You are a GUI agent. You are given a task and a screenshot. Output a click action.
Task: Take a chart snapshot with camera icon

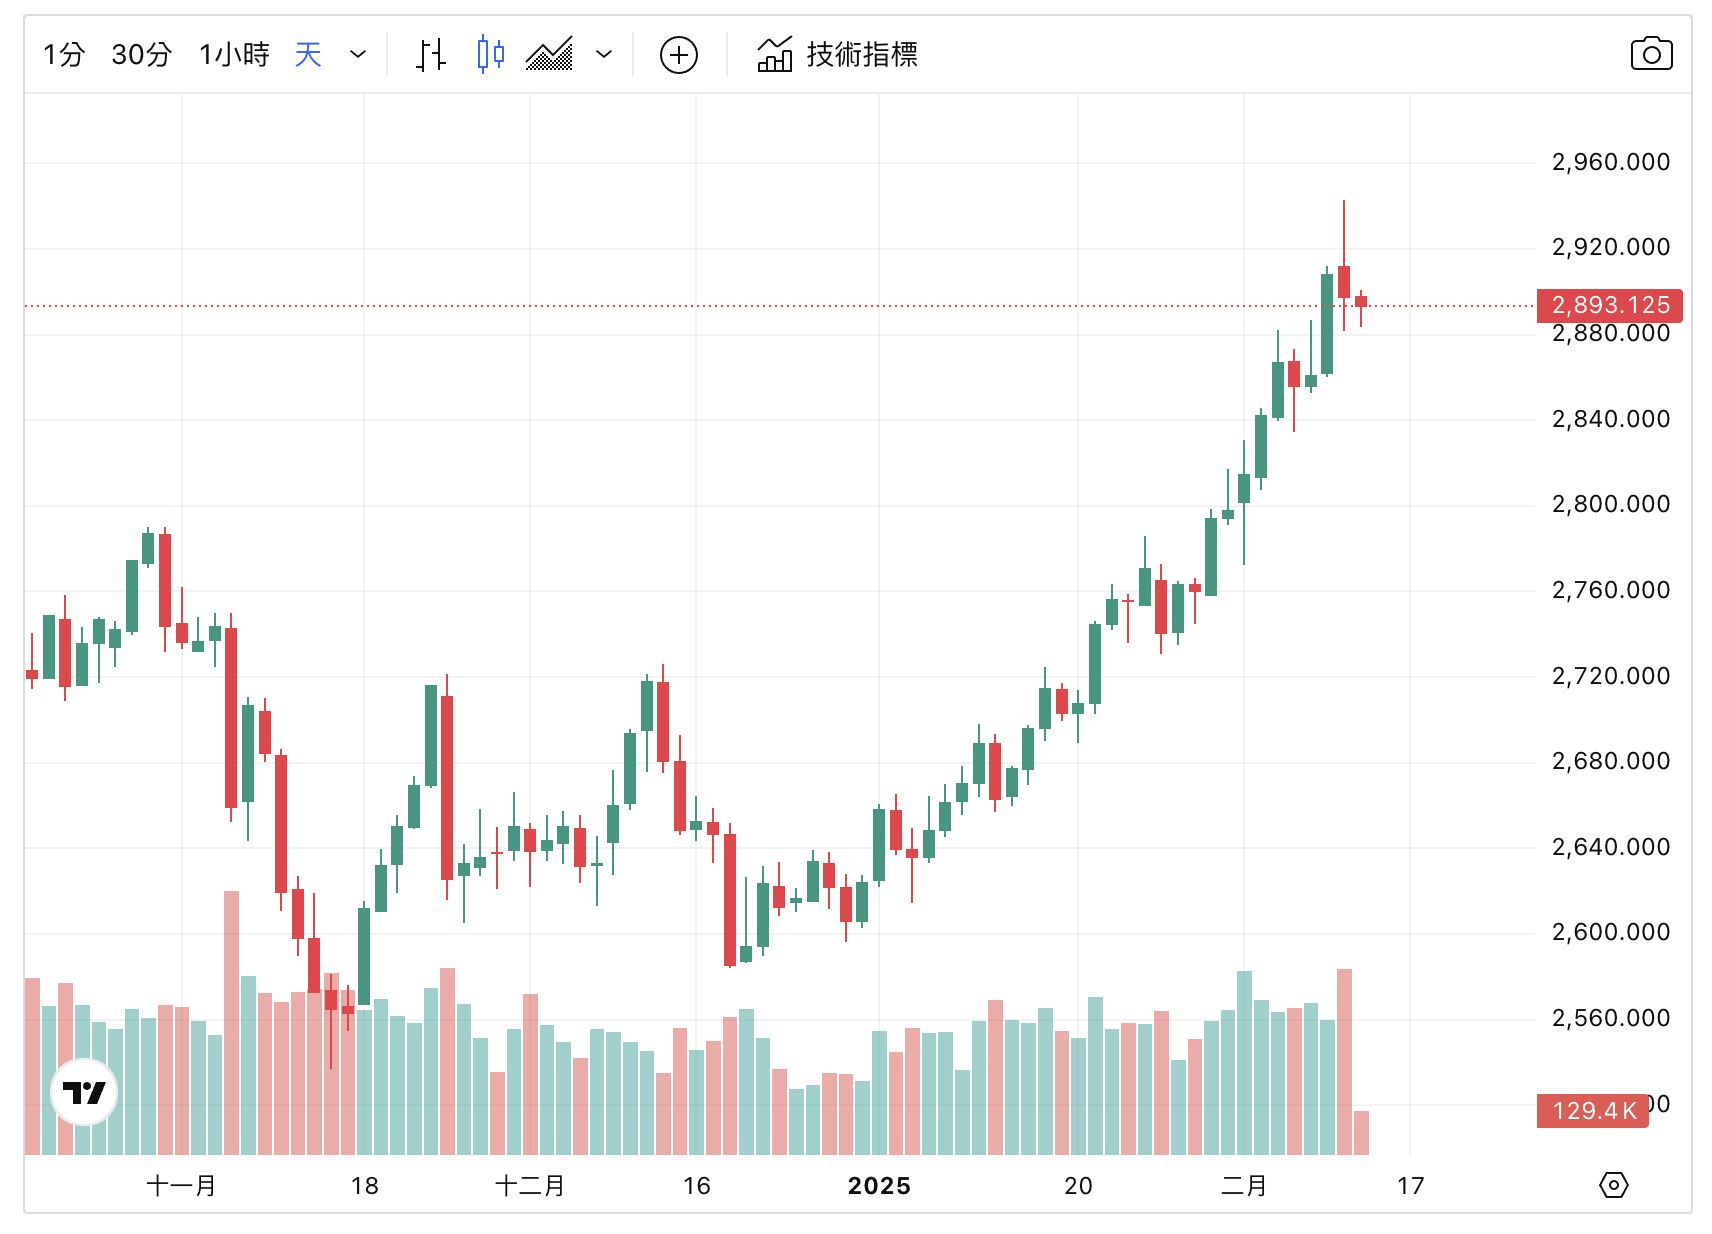pos(1651,54)
